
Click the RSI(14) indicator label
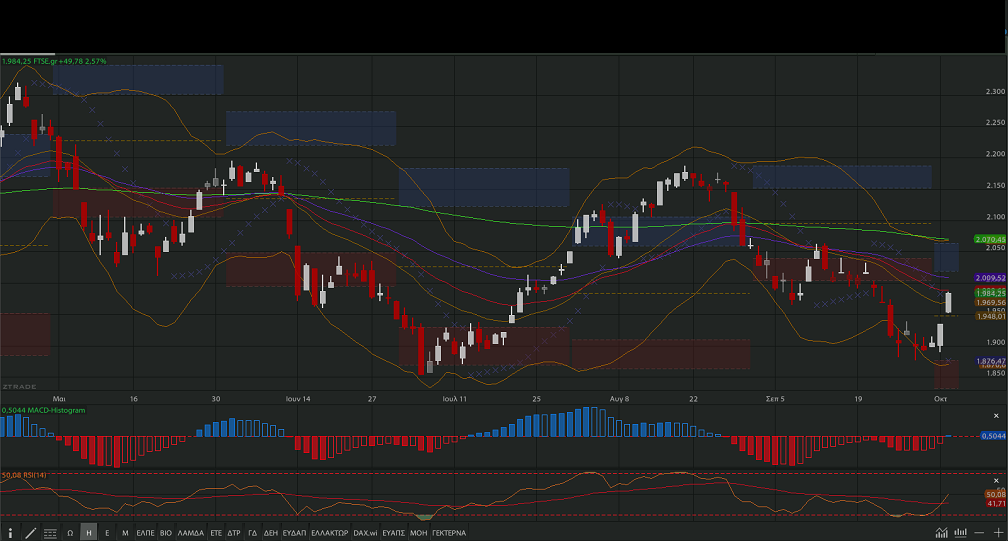[24, 475]
